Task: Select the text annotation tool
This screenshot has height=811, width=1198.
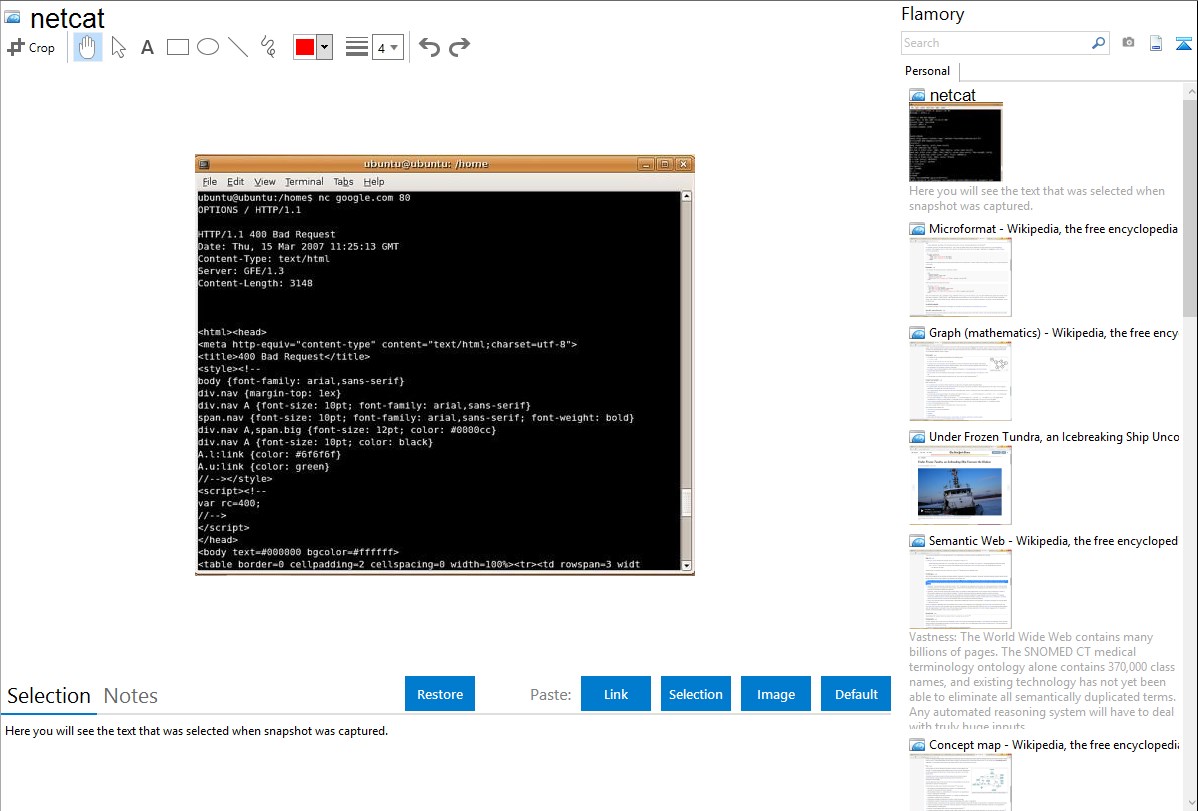Action: (x=147, y=47)
